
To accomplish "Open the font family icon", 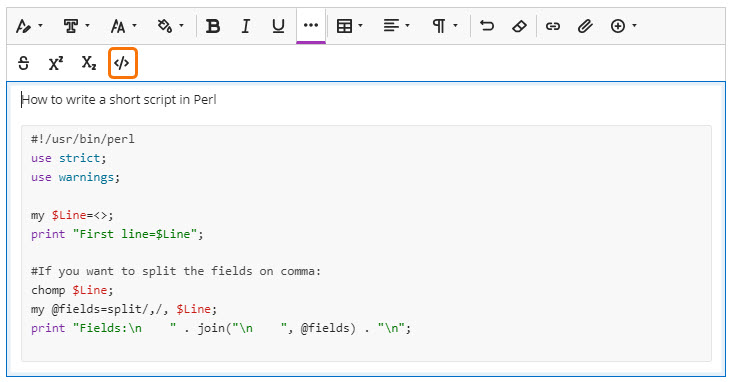I will pyautogui.click(x=71, y=26).
